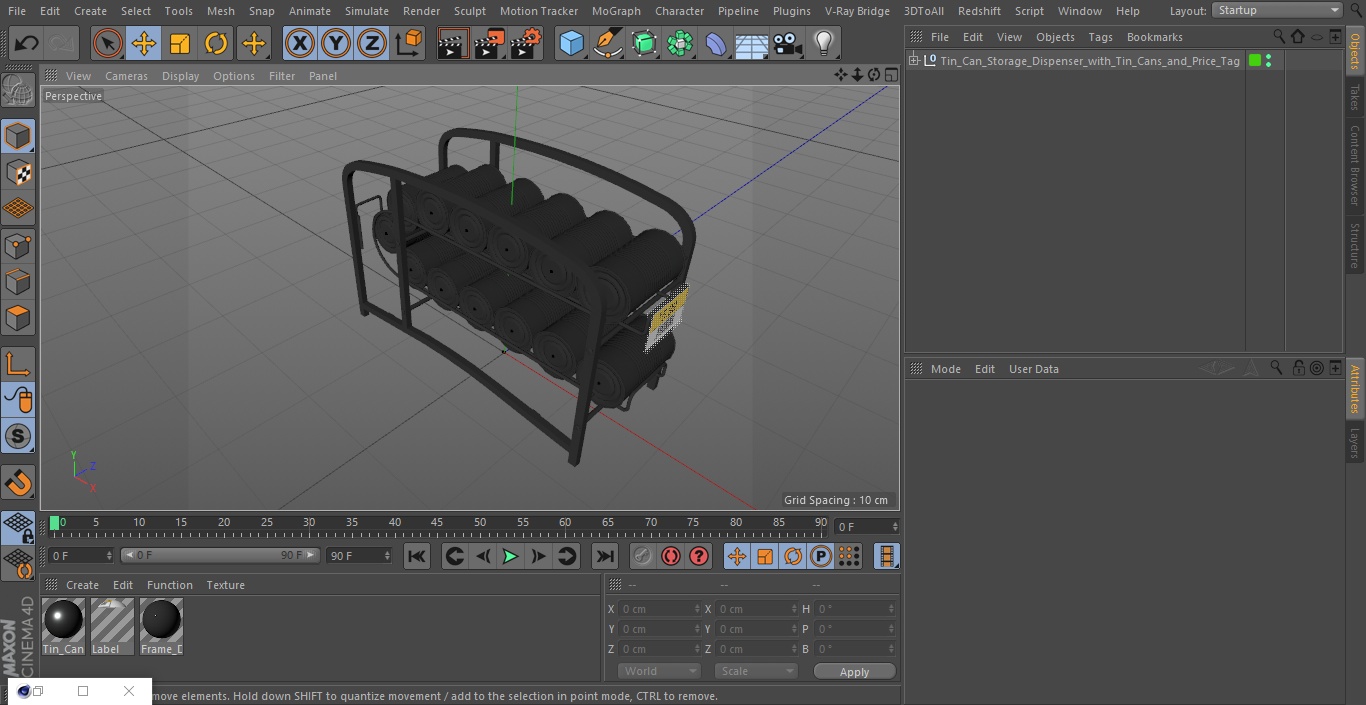The image size is (1366, 705).
Task: Play animation forward
Action: point(510,556)
